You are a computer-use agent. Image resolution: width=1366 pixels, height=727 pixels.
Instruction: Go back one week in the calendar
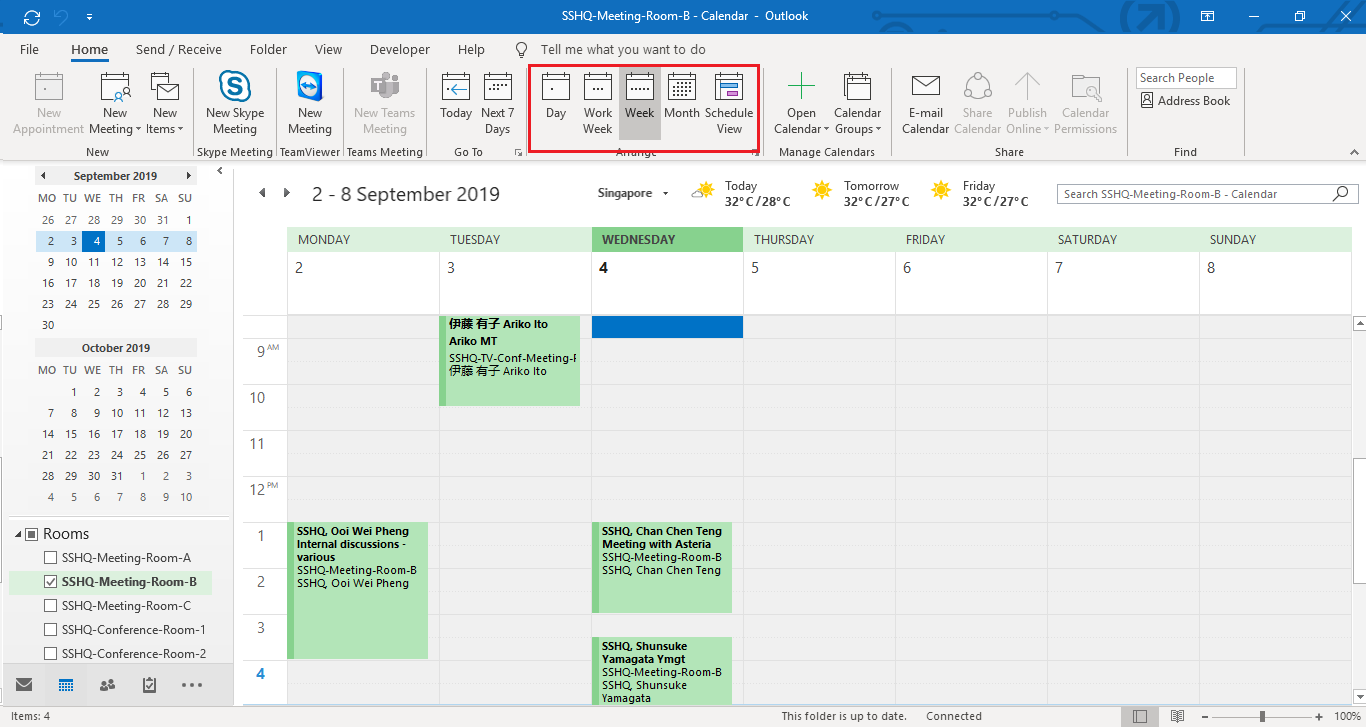click(262, 193)
